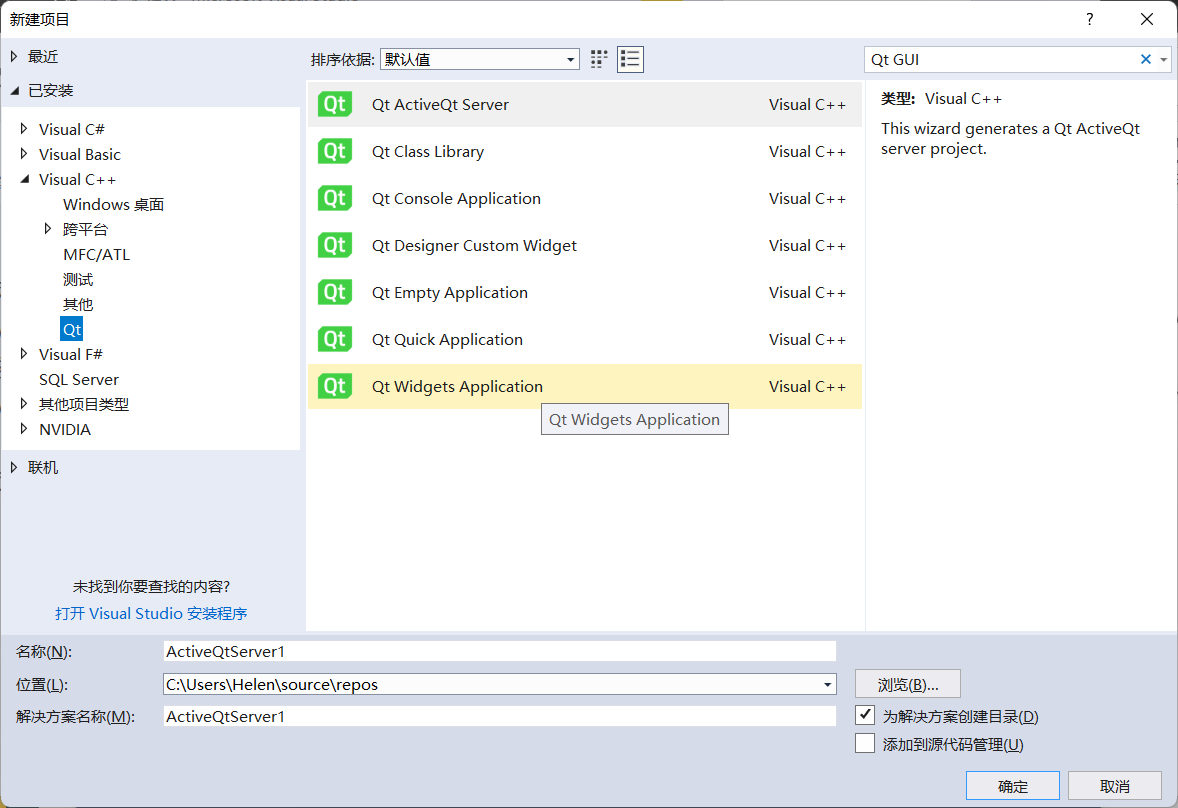The height and width of the screenshot is (808, 1178).
Task: Collapse the Visual C++ node
Action: pos(24,179)
